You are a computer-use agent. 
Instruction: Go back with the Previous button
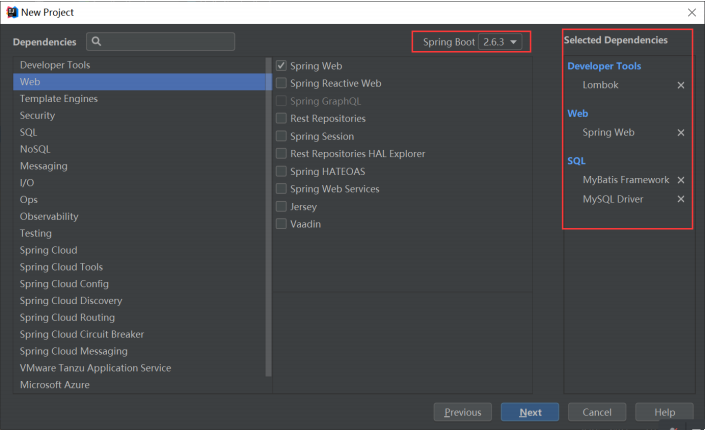(463, 412)
